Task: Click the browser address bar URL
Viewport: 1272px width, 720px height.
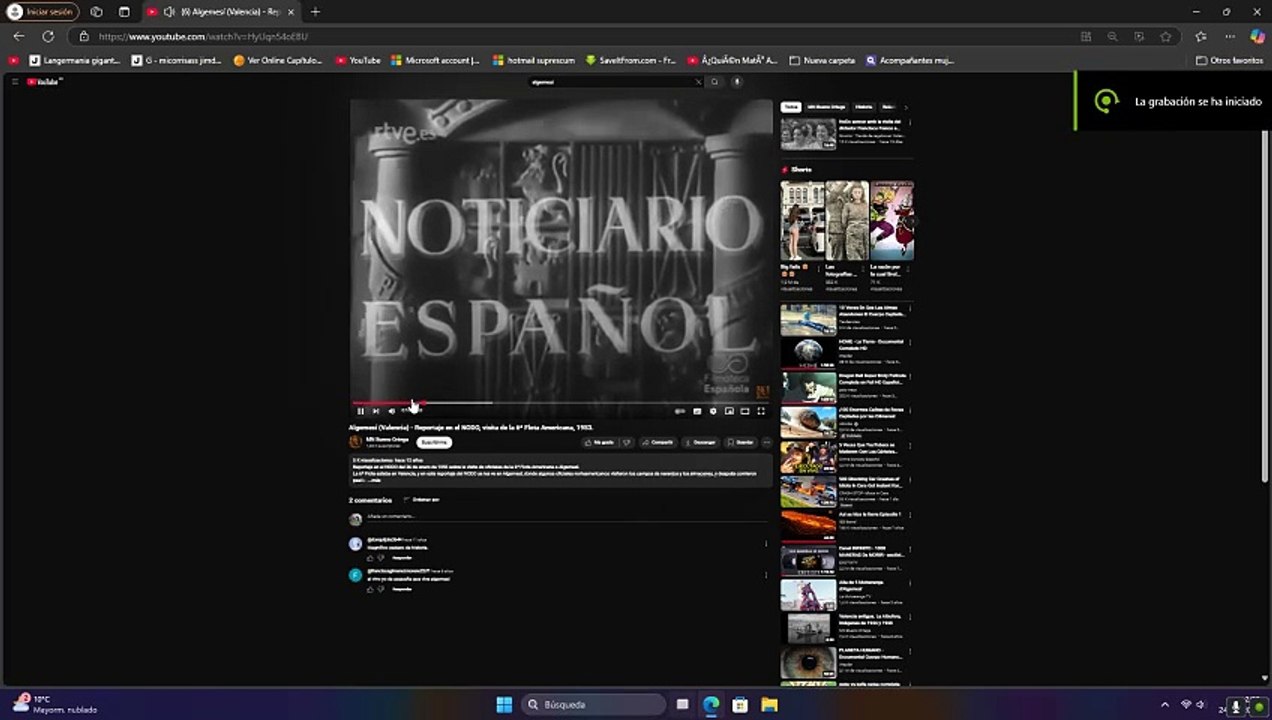Action: [203, 36]
